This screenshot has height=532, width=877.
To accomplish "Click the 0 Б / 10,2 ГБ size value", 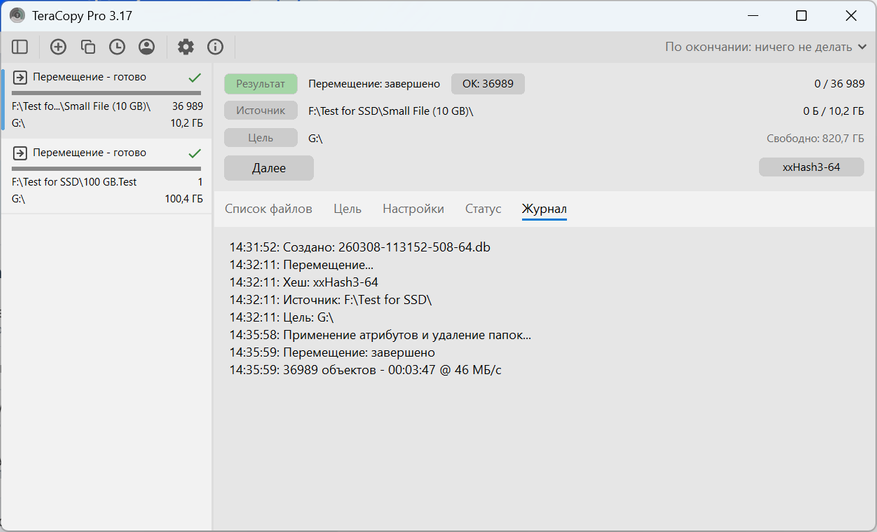I will click(833, 111).
